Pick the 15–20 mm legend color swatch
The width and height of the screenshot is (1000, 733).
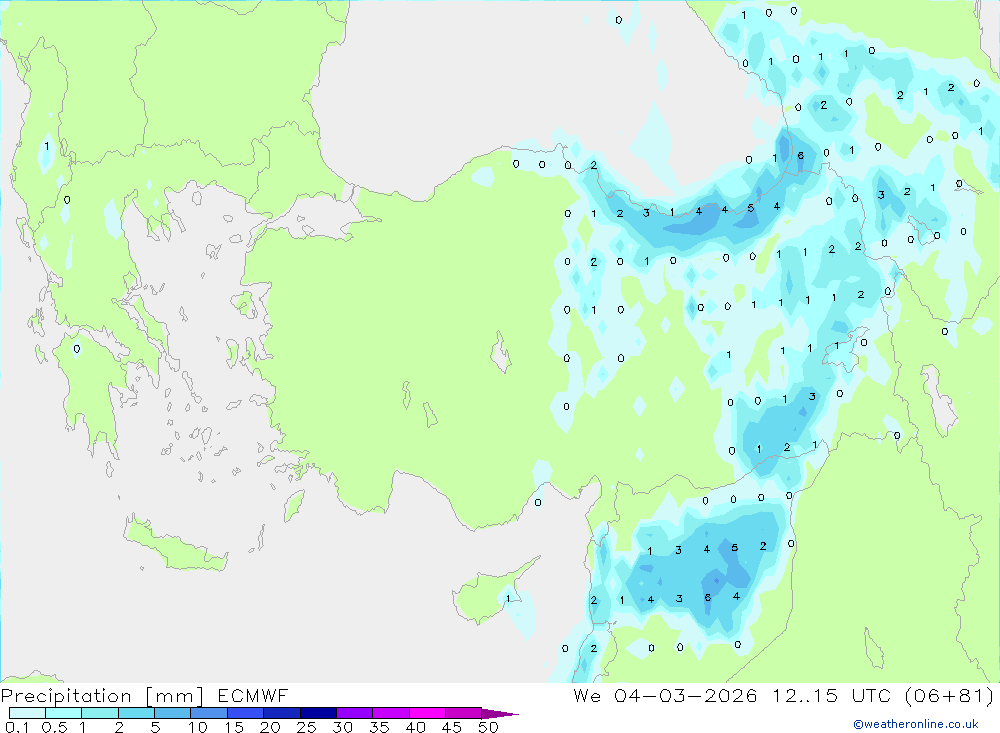(246, 713)
